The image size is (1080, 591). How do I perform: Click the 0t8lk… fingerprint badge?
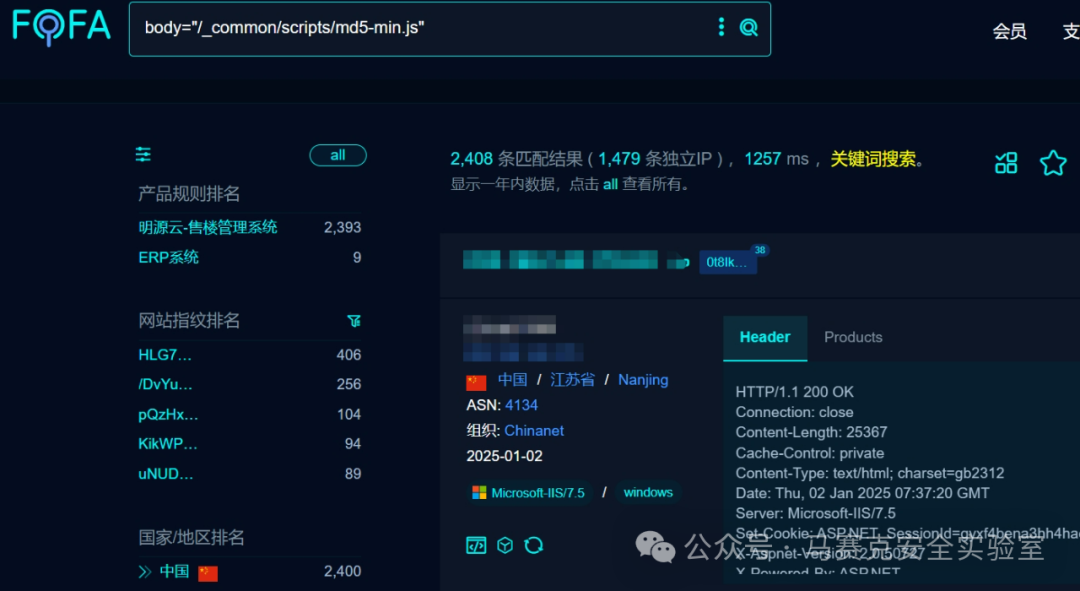click(727, 262)
